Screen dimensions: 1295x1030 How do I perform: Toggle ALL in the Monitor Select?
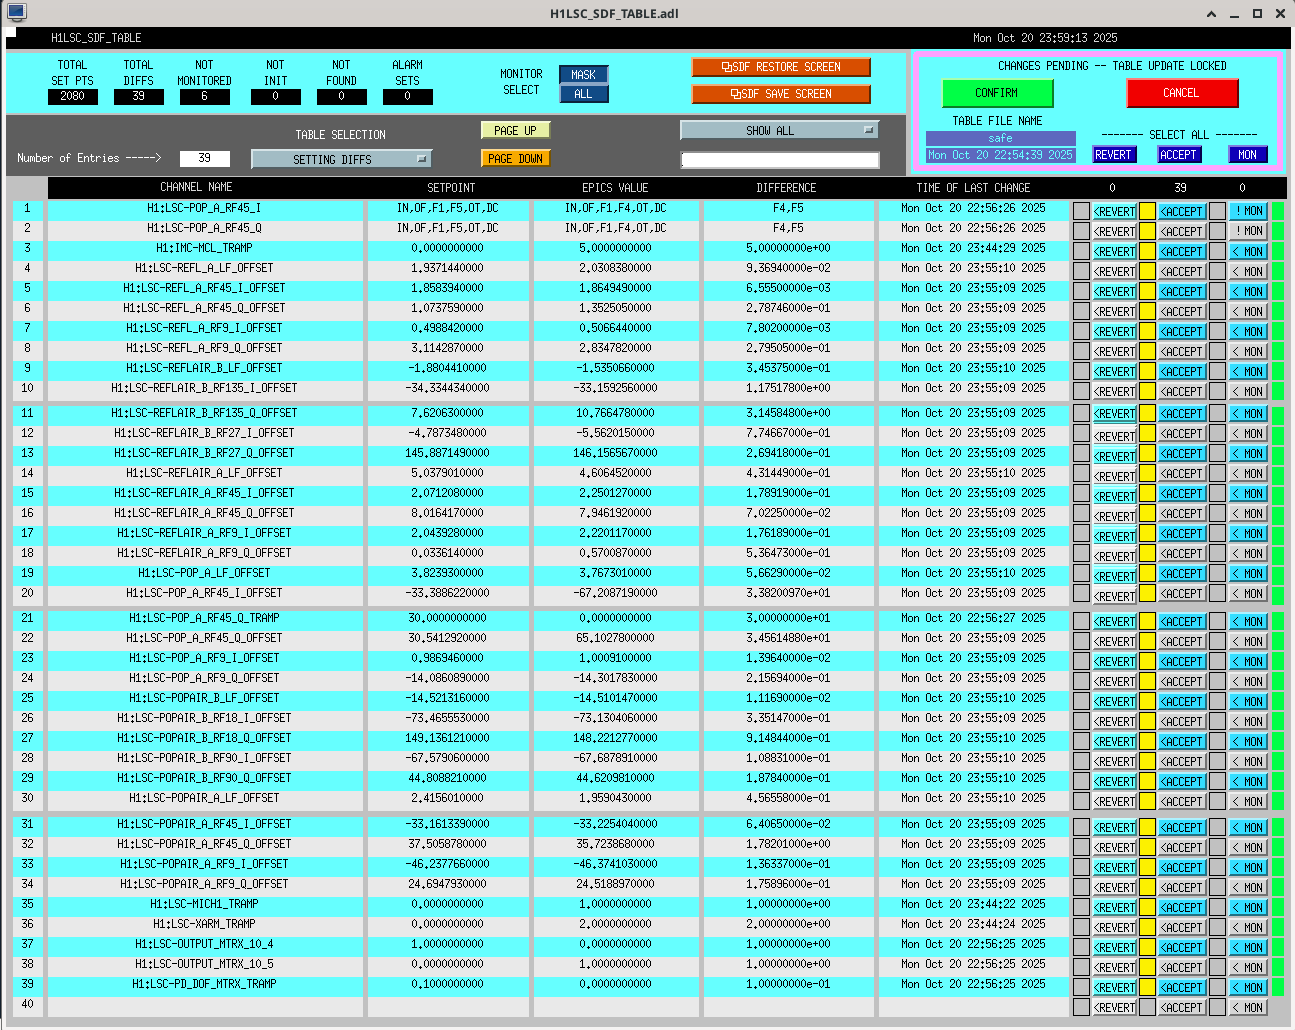583,94
